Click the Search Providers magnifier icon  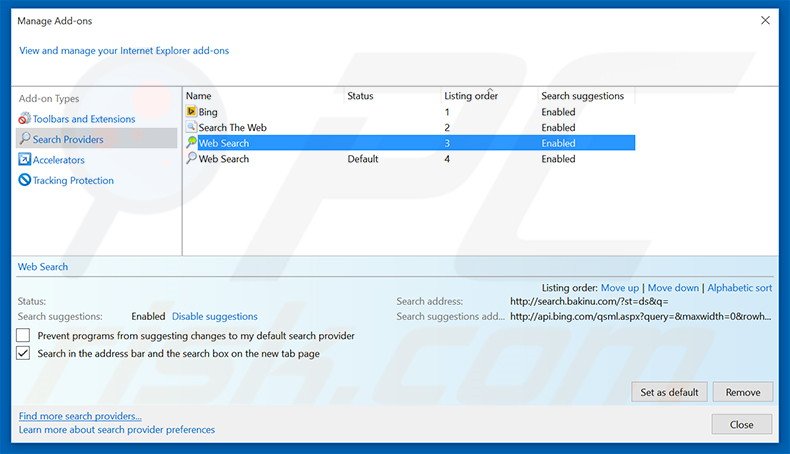pos(25,139)
